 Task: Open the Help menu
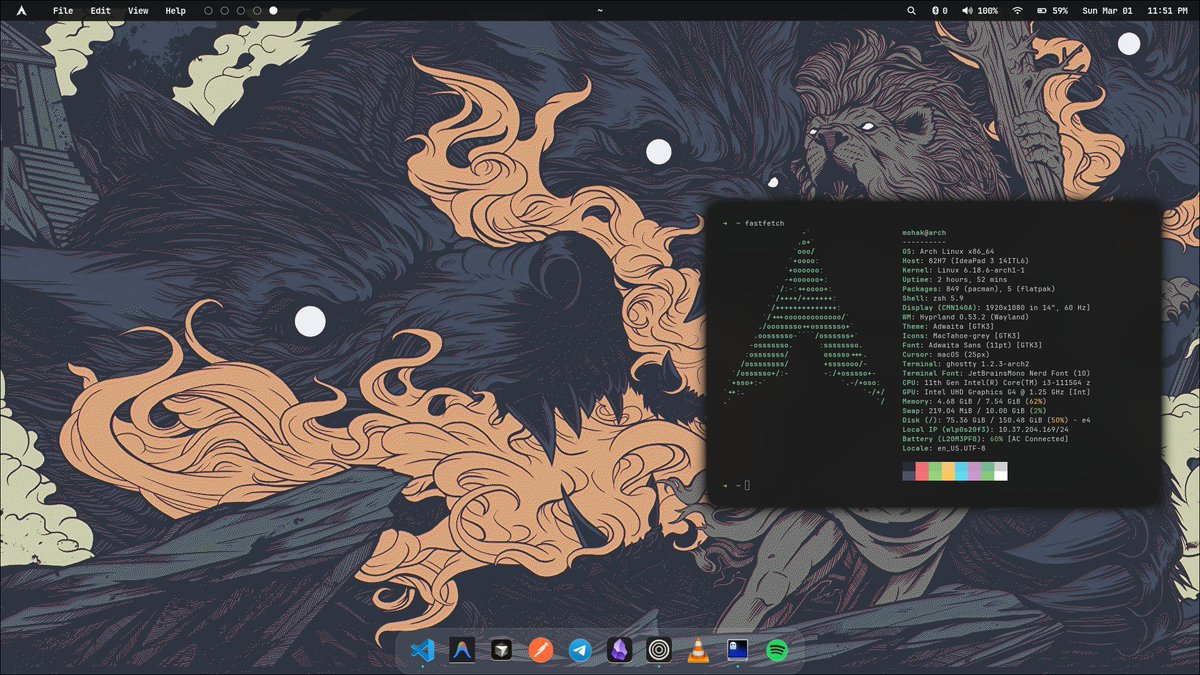coord(175,10)
